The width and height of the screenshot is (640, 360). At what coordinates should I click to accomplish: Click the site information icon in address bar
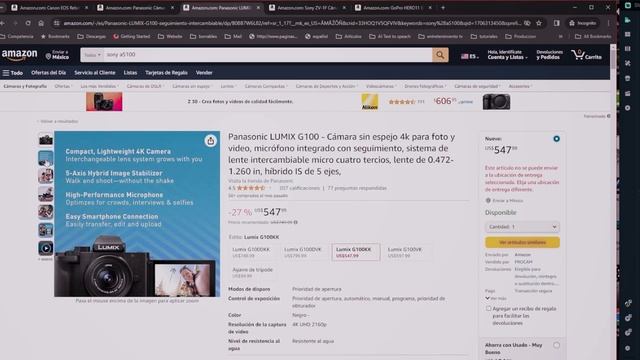[57, 23]
